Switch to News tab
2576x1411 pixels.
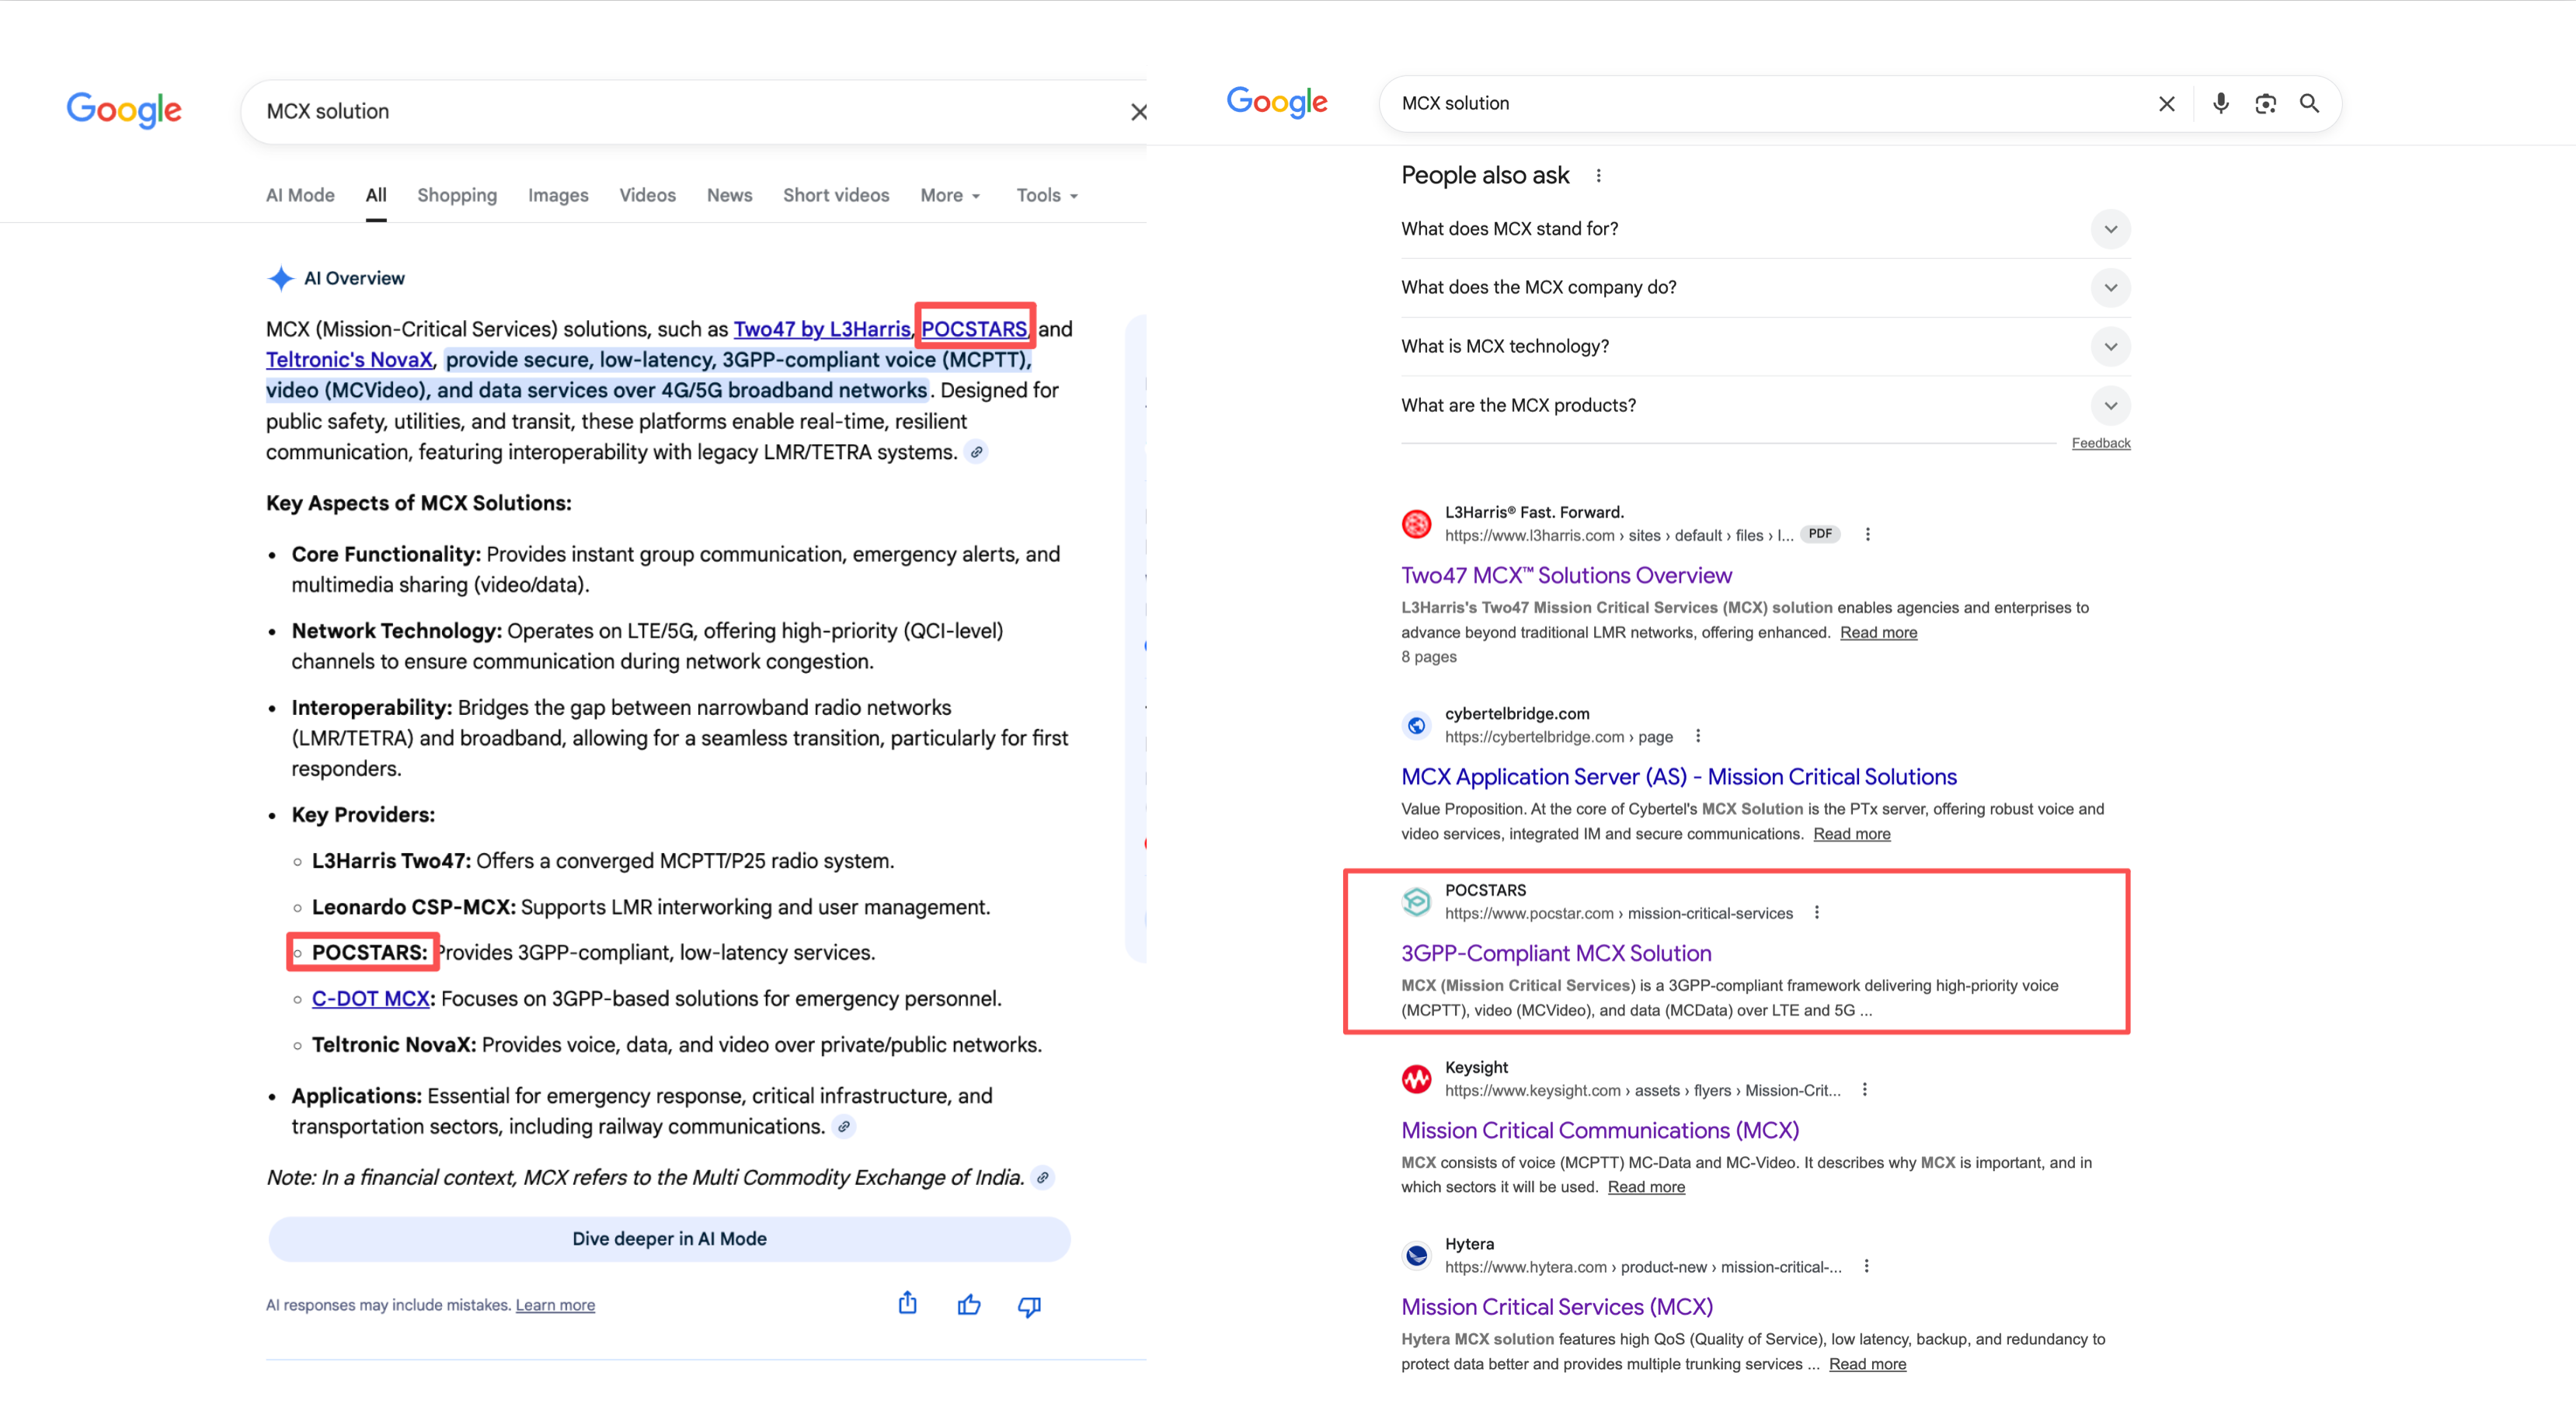pyautogui.click(x=729, y=196)
